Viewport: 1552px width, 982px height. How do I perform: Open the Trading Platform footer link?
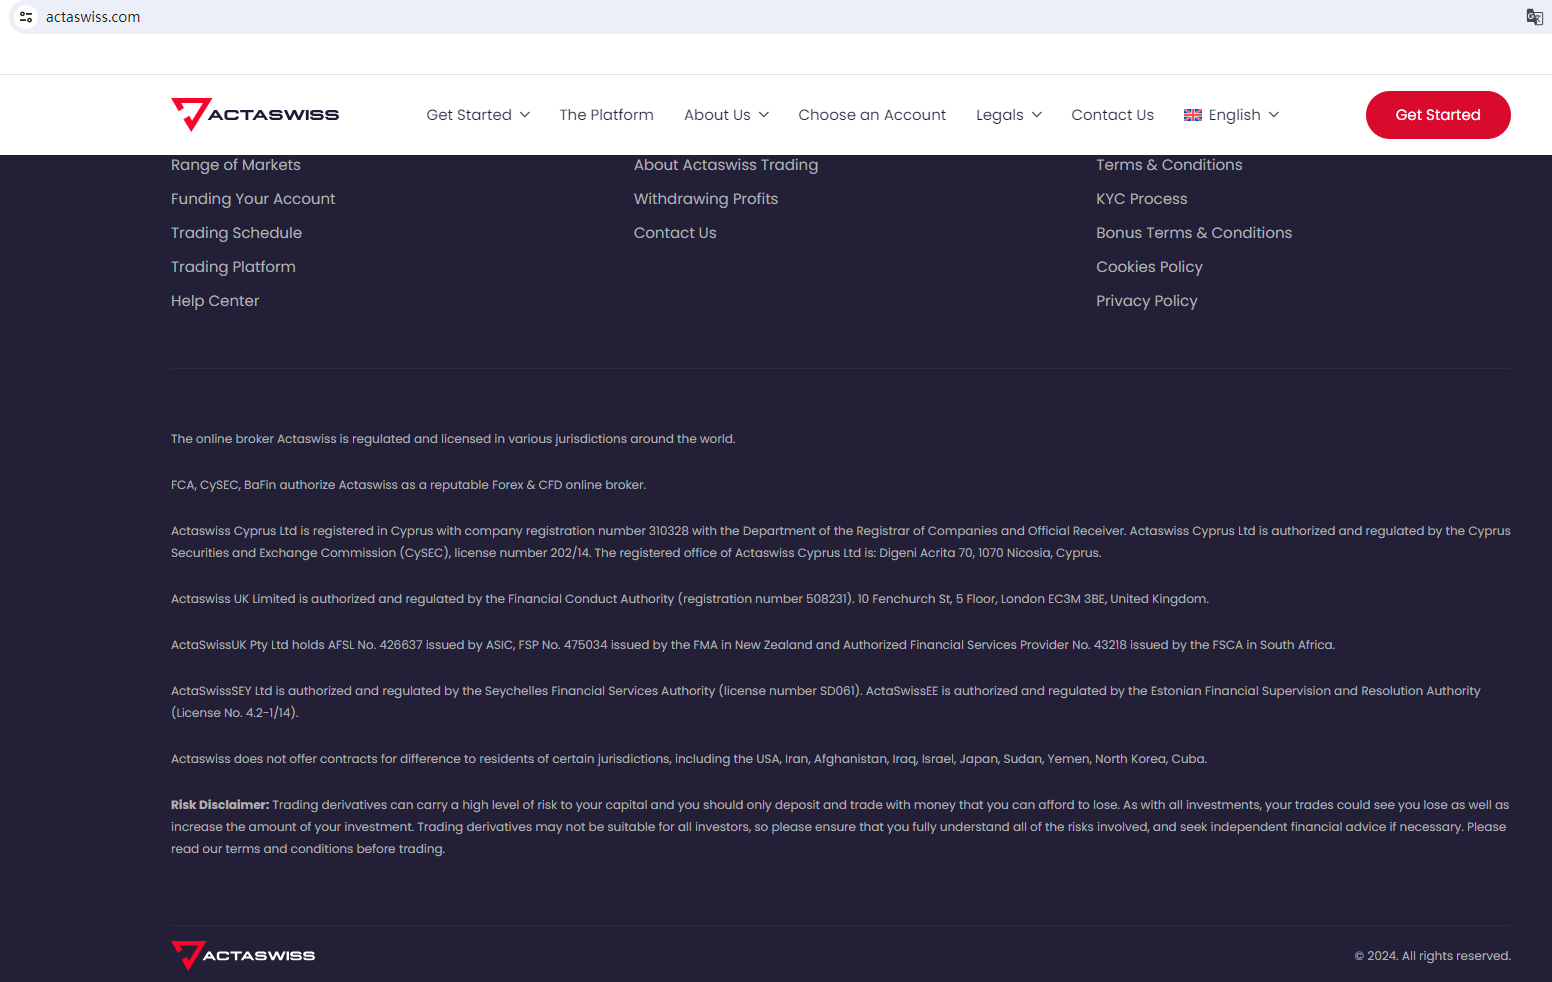[233, 267]
